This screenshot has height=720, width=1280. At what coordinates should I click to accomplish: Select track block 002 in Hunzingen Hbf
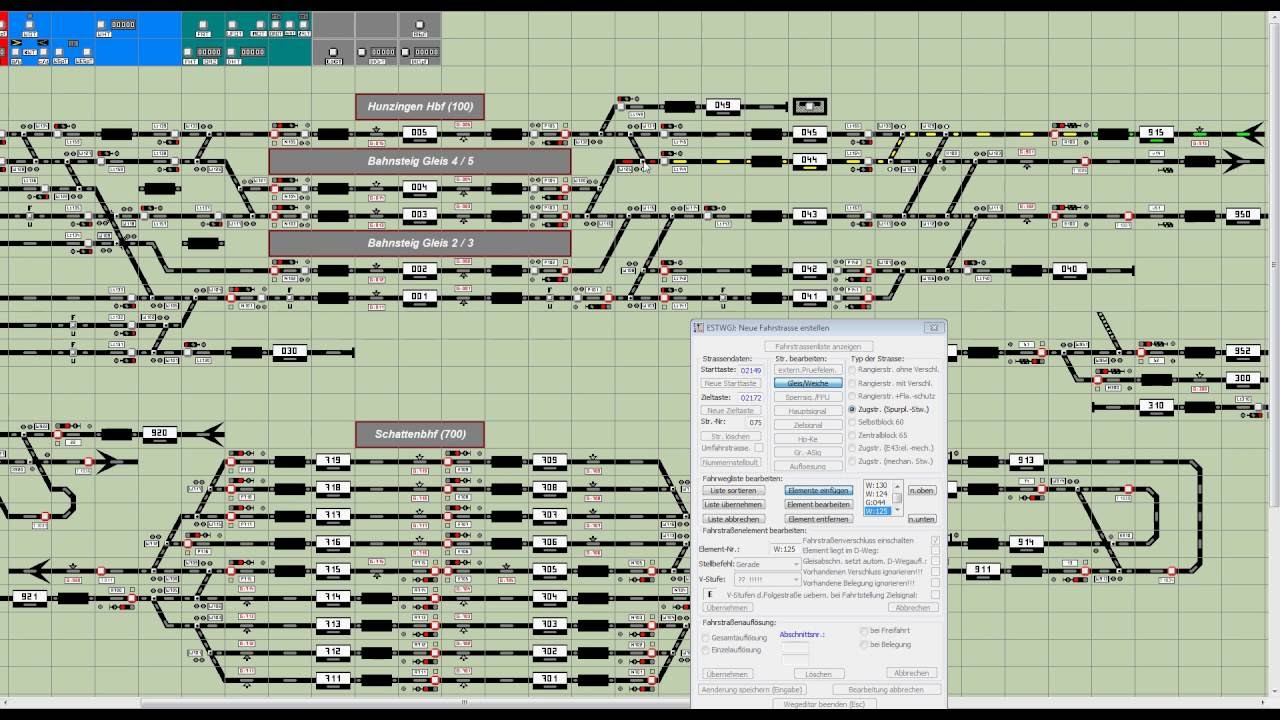tap(419, 270)
